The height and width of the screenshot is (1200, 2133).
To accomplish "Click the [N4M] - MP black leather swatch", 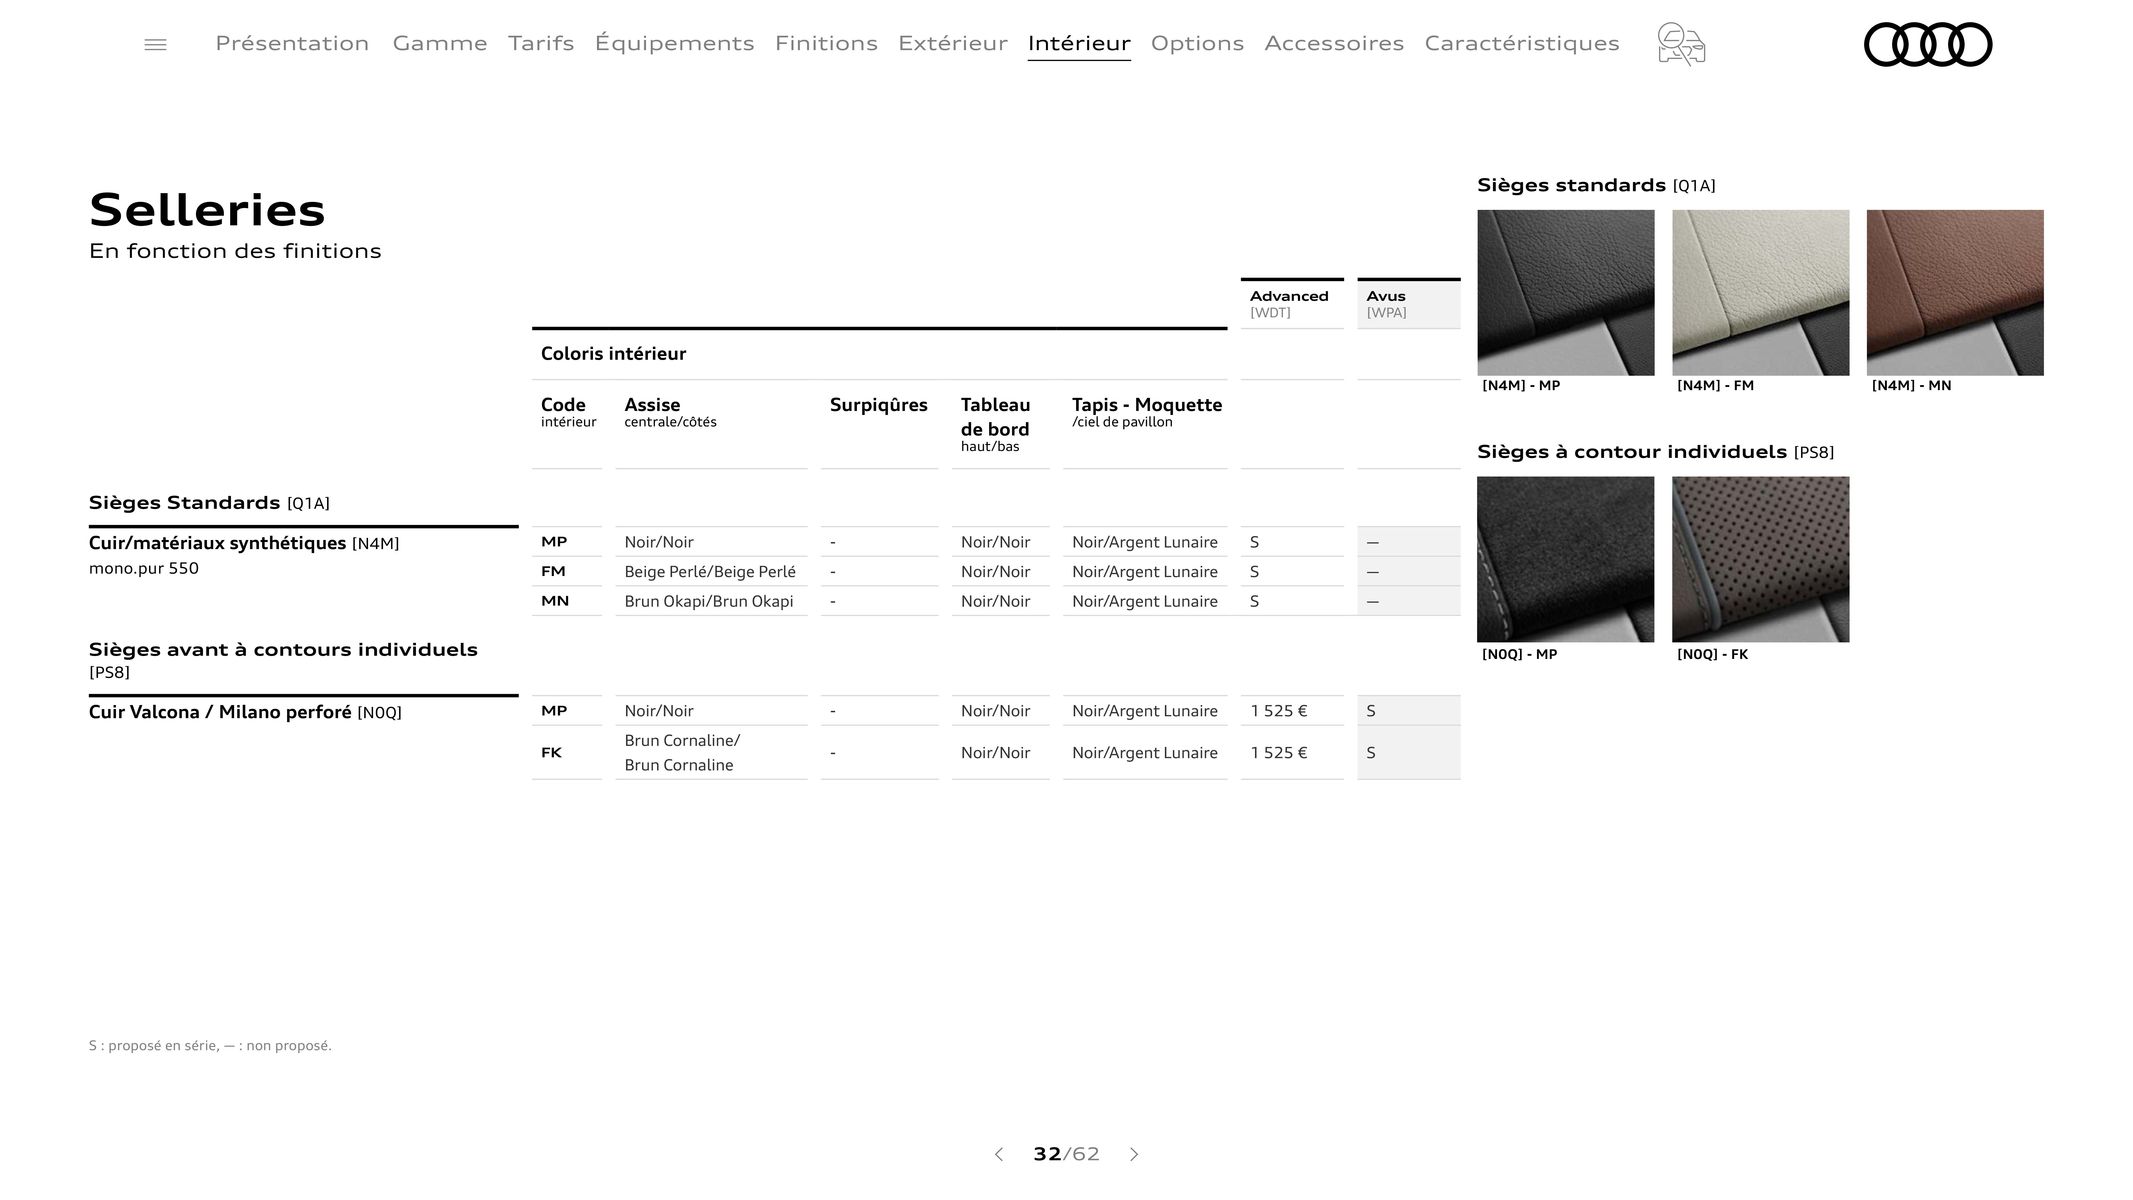I will click(x=1566, y=292).
